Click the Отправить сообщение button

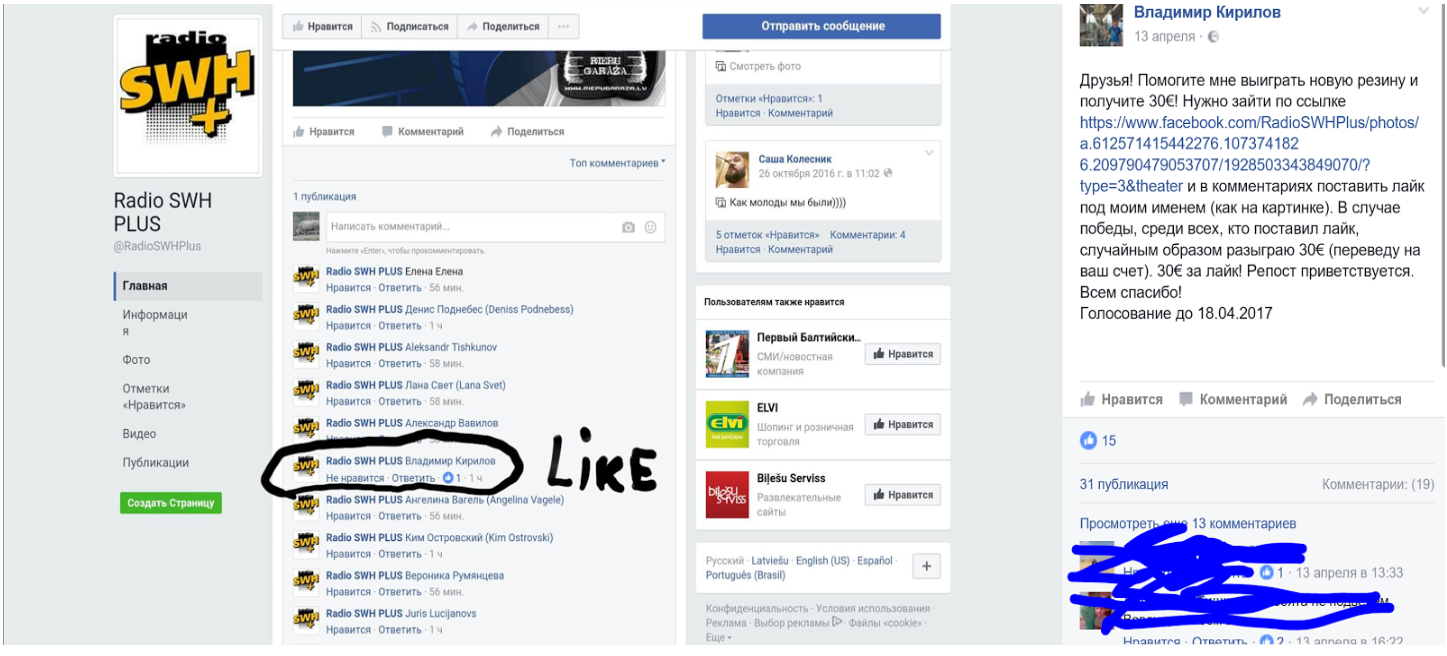821,26
